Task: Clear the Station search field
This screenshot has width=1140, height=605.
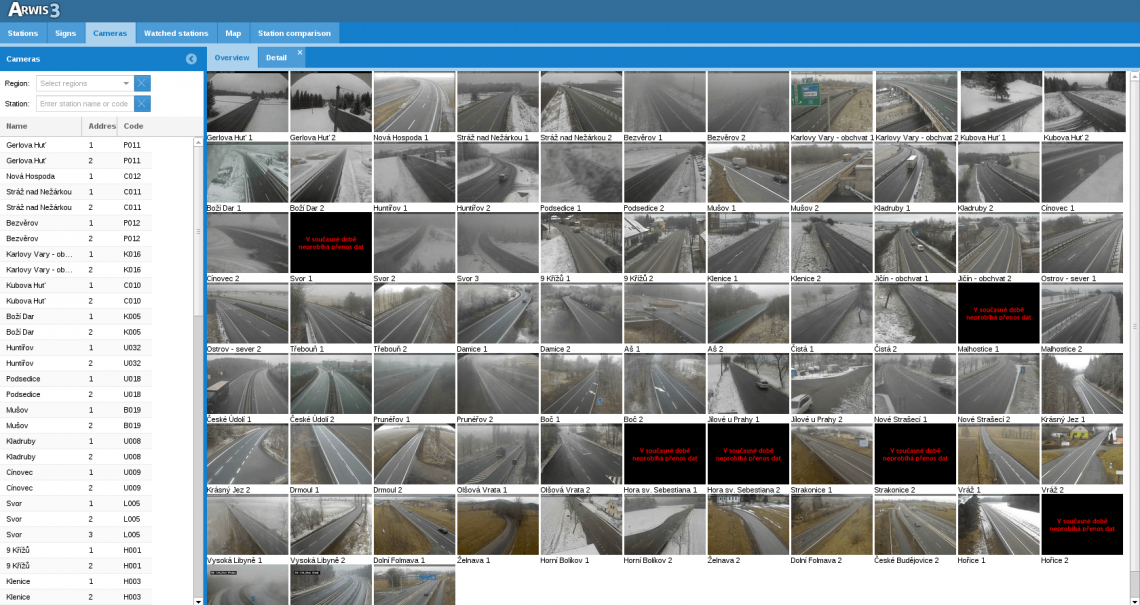Action: 142,104
